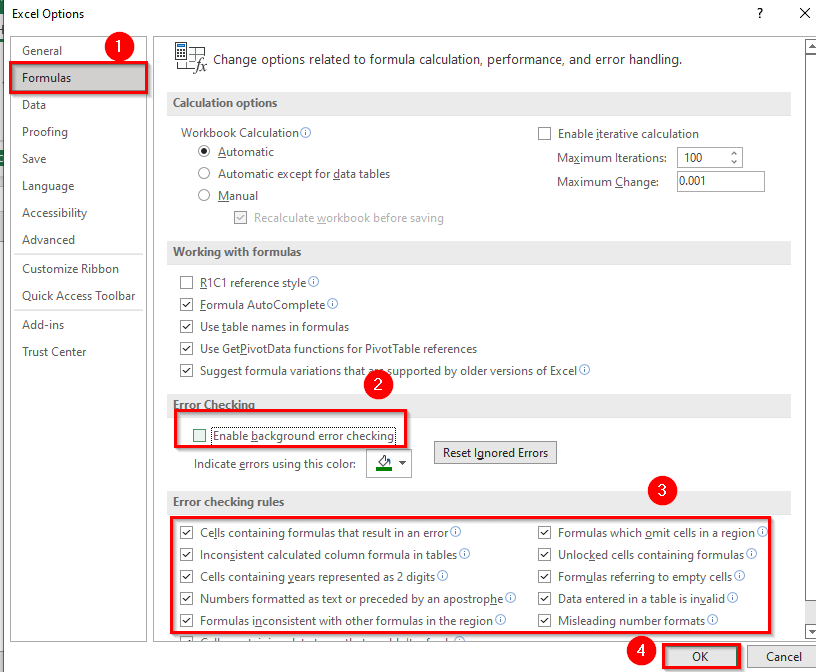This screenshot has height=672, width=816.
Task: Uncheck Formulas inconsistent with other formulas
Action: tap(186, 620)
